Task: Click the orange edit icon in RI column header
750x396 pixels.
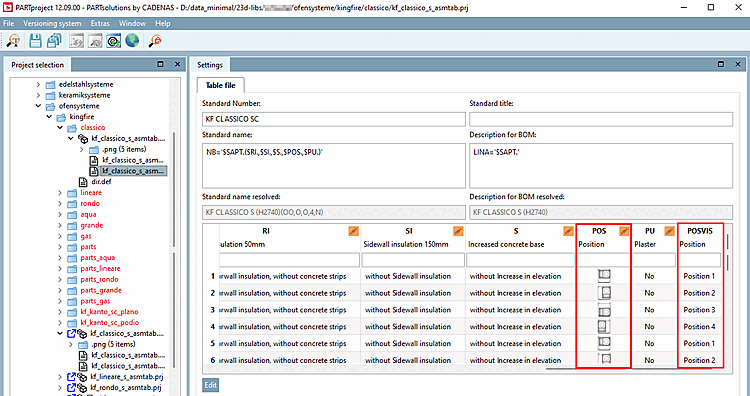Action: [x=353, y=231]
